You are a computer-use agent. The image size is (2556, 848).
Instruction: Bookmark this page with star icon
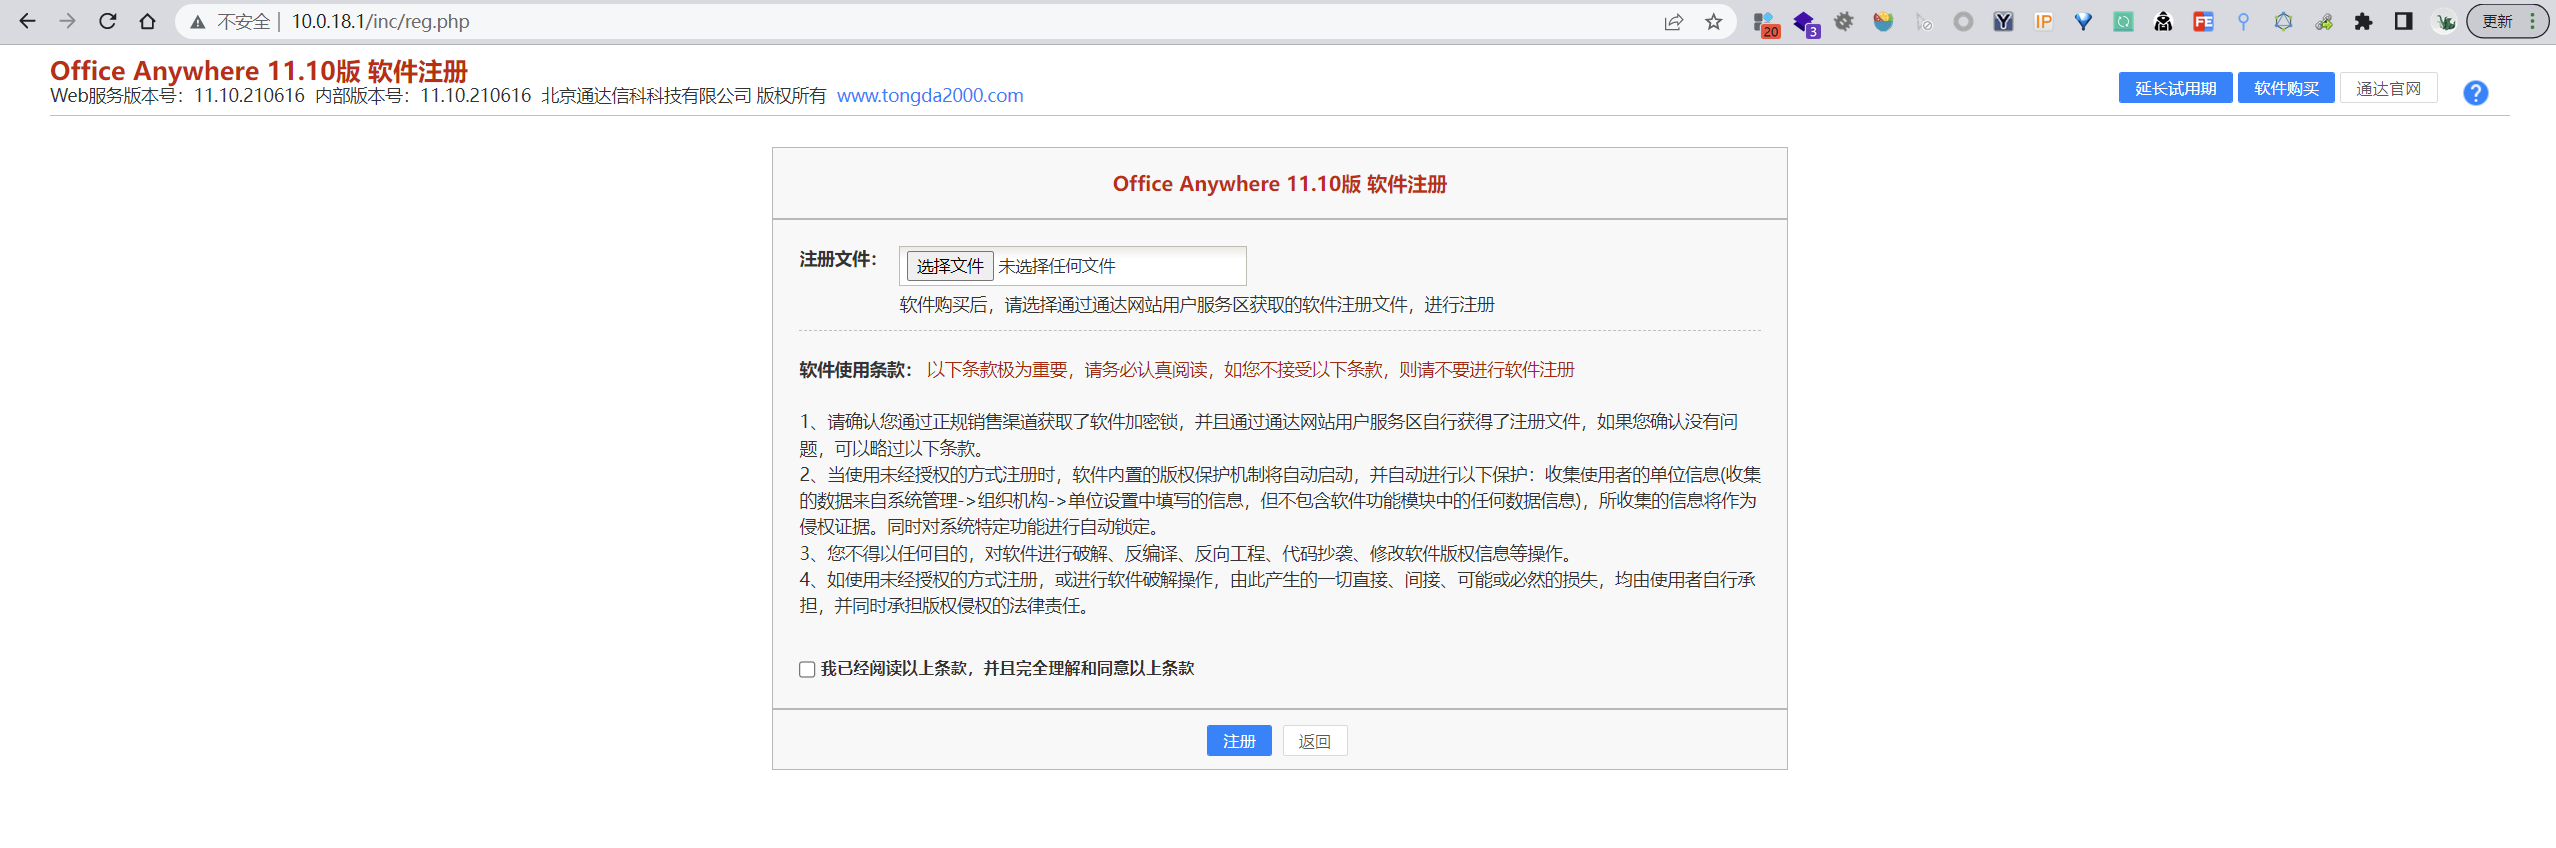pyautogui.click(x=1714, y=22)
